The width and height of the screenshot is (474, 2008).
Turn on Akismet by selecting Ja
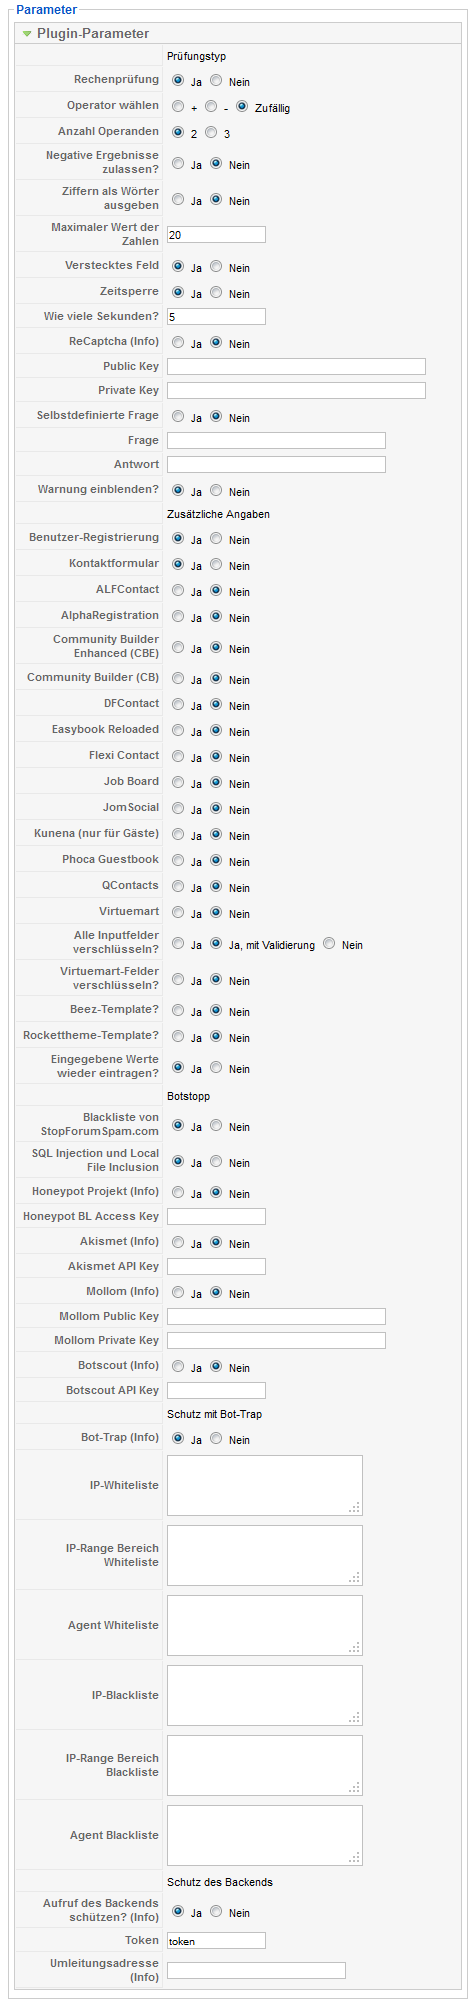(178, 1243)
